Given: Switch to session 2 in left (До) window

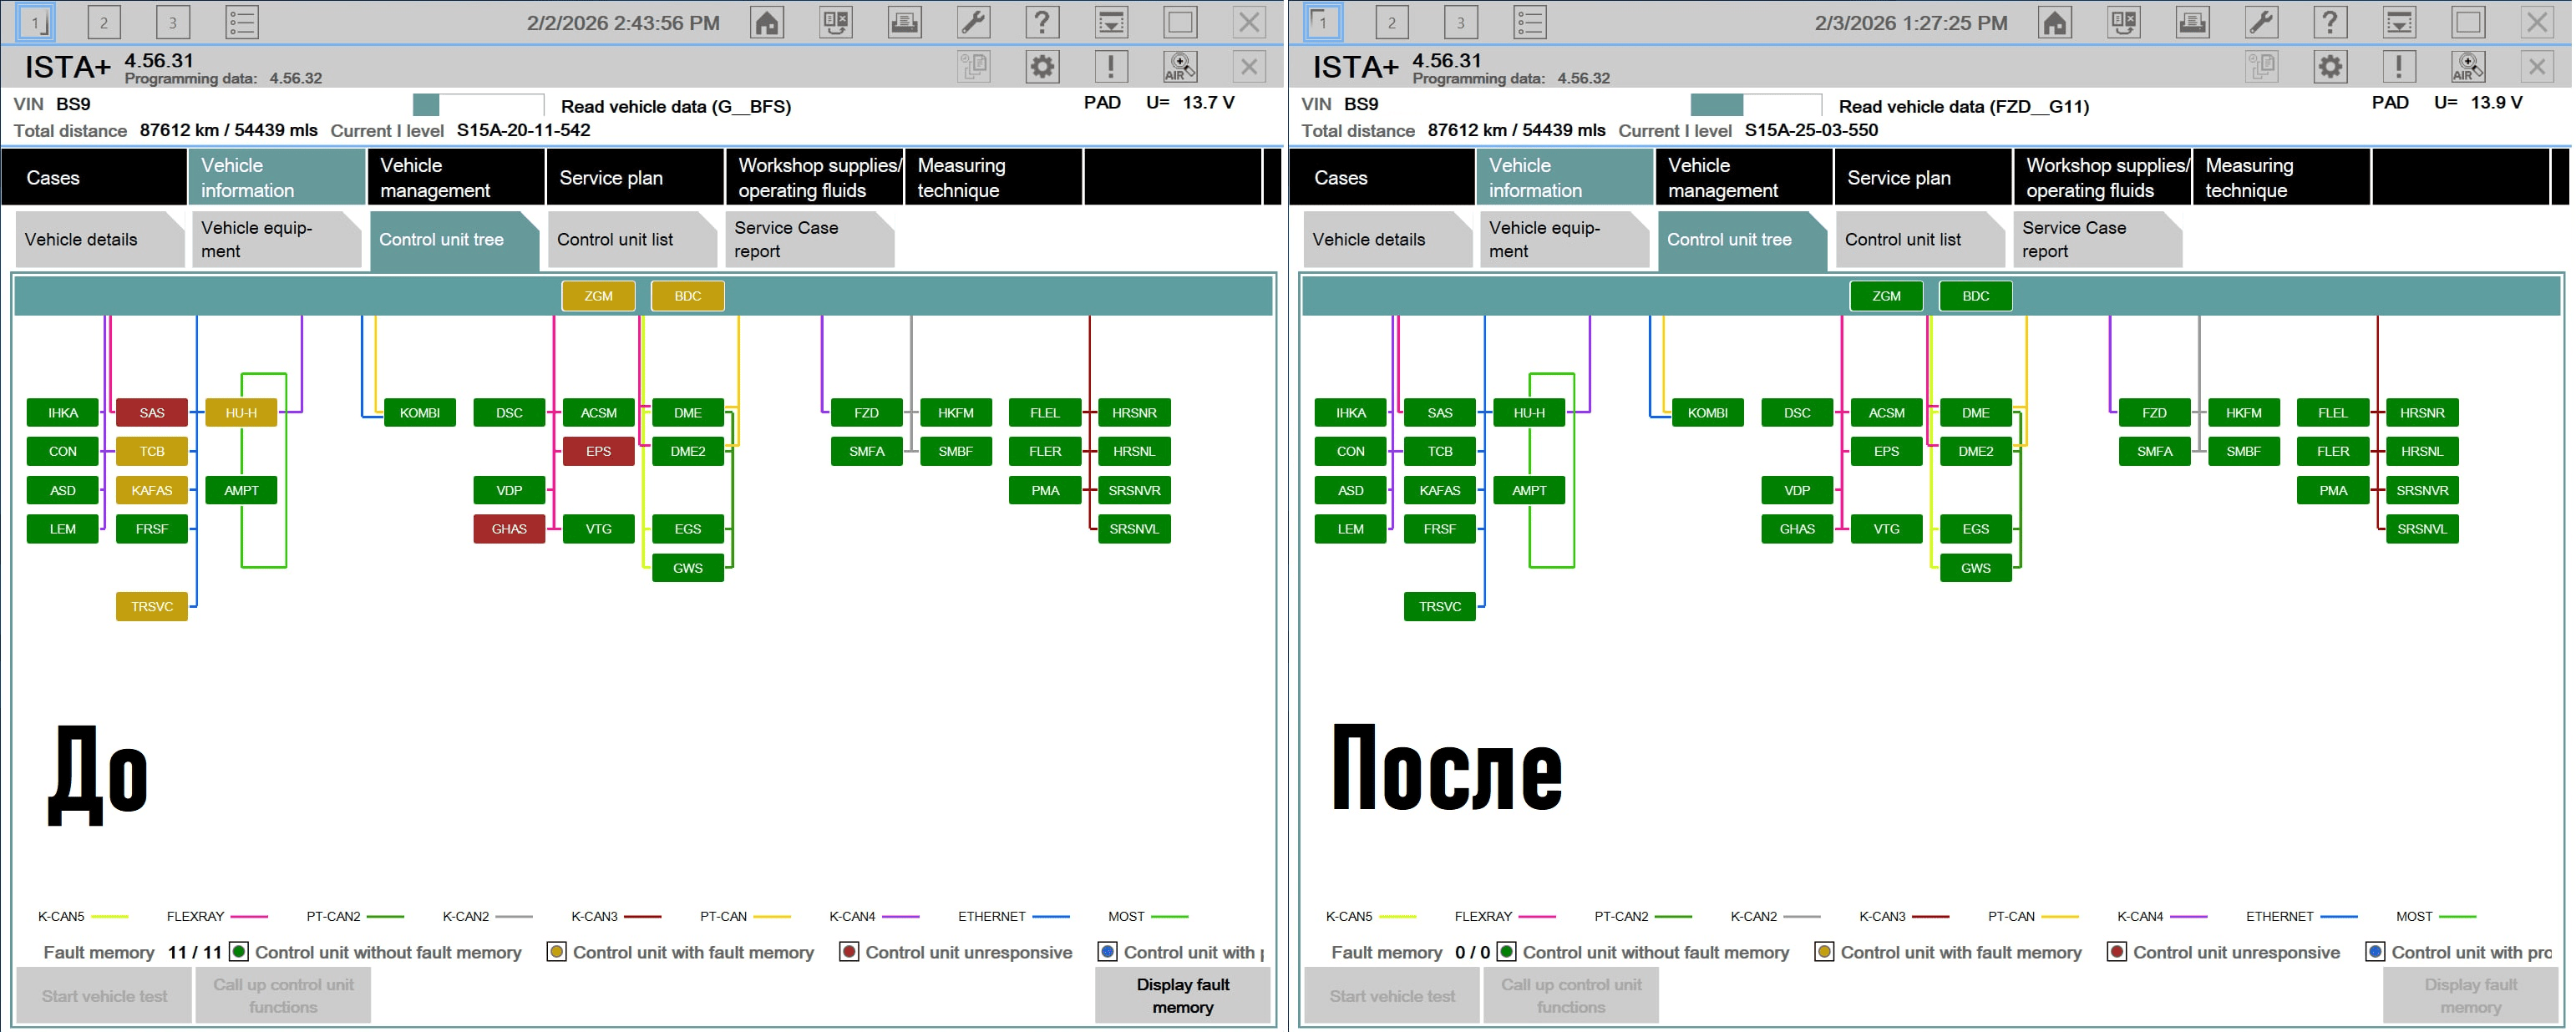Looking at the screenshot, I should tap(103, 22).
